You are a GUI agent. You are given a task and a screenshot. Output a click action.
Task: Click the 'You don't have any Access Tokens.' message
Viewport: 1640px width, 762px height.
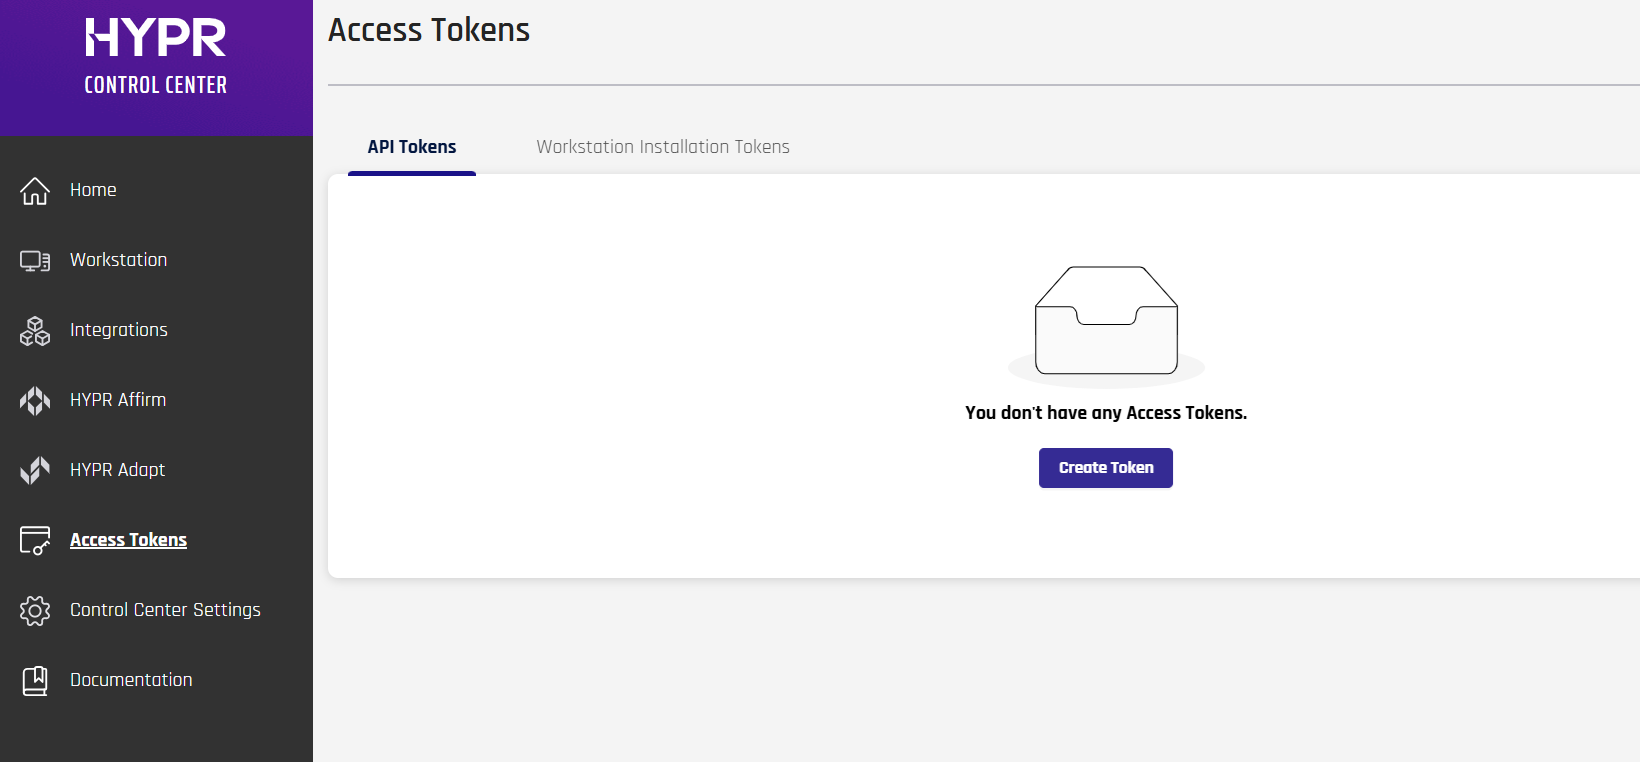(1106, 413)
